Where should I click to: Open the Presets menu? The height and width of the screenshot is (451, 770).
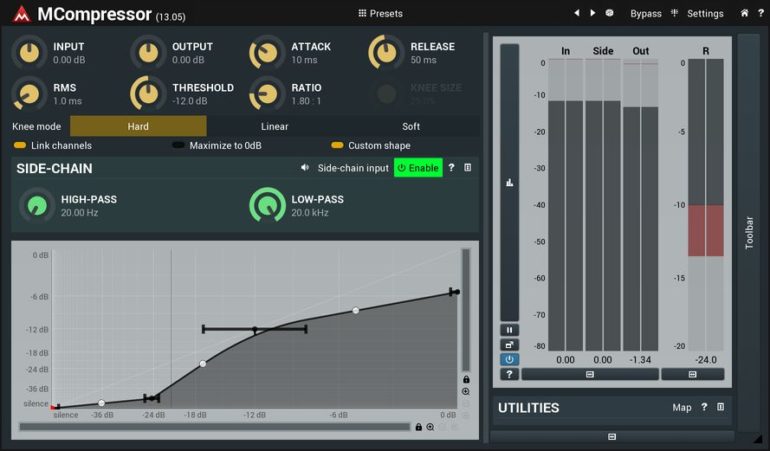pyautogui.click(x=380, y=13)
